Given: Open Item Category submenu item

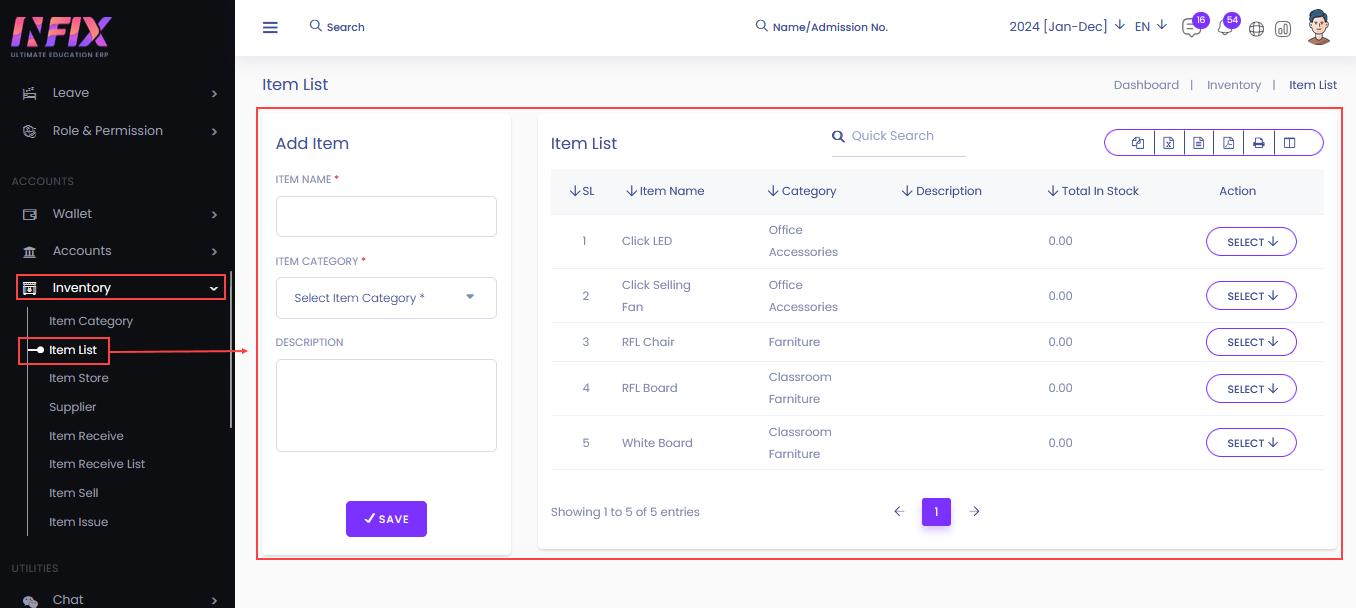Looking at the screenshot, I should point(91,321).
